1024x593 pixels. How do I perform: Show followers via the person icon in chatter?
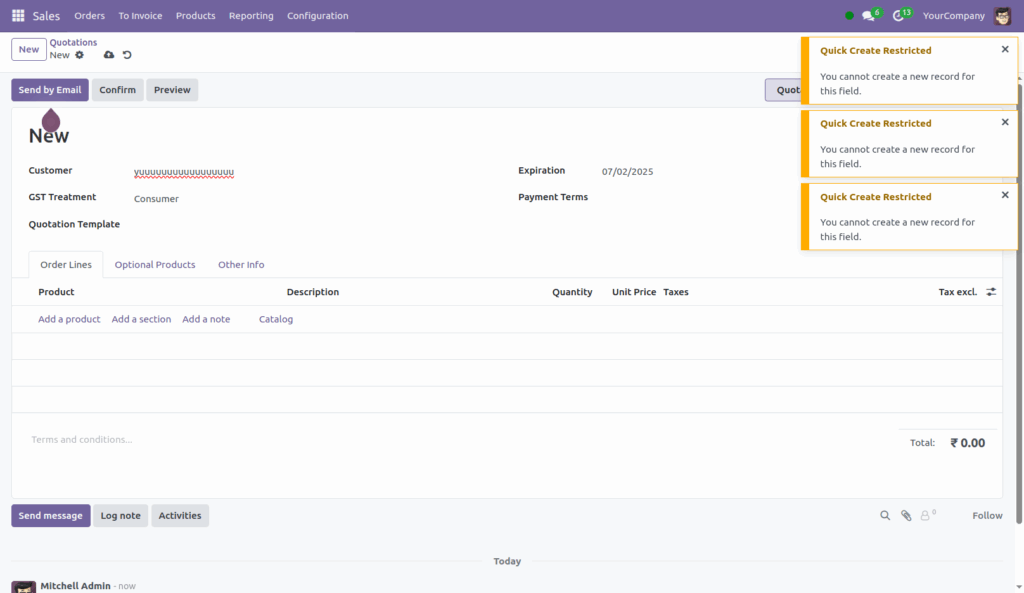pyautogui.click(x=925, y=515)
